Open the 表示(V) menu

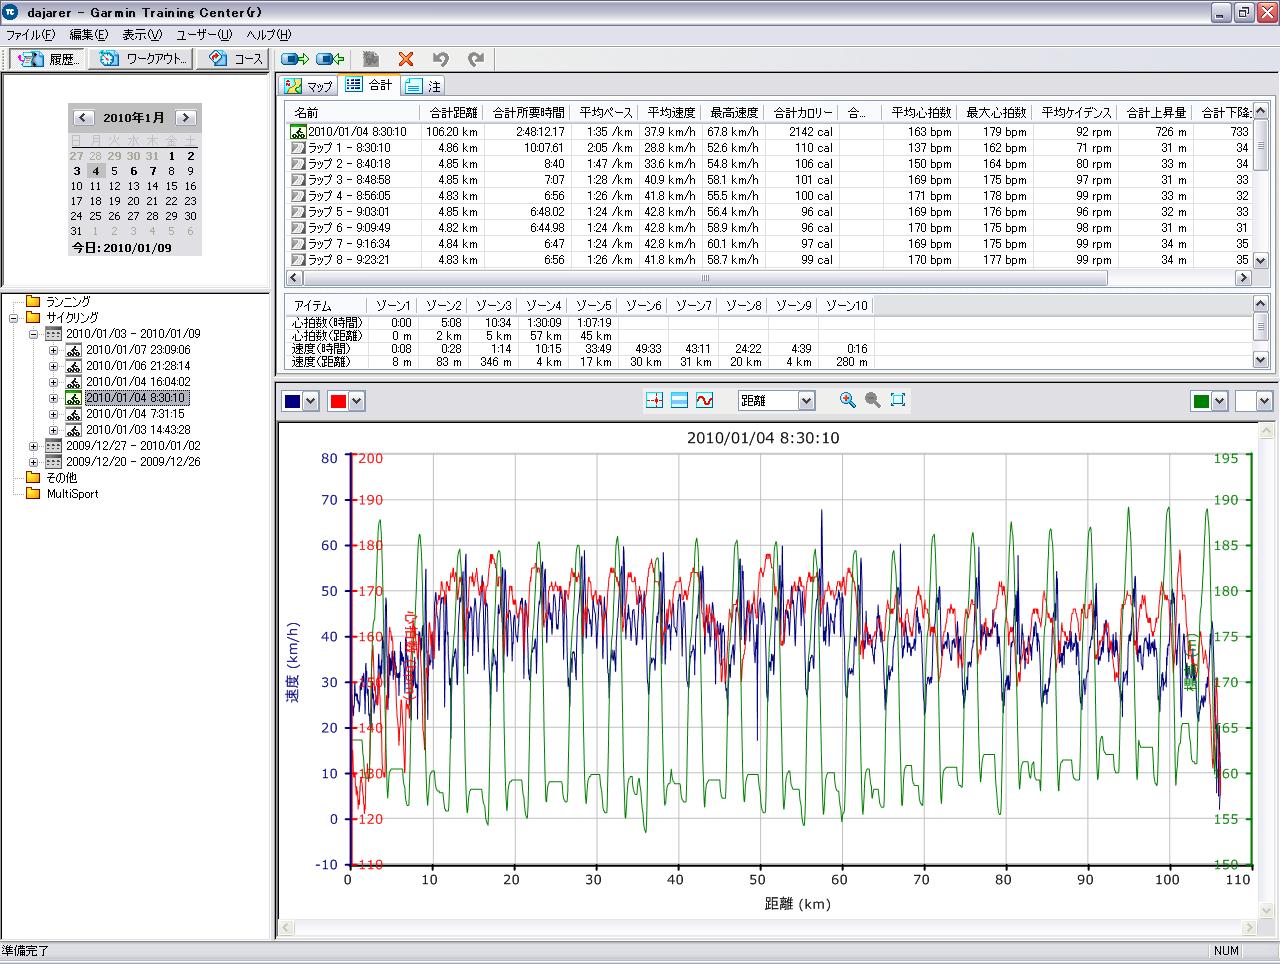[x=142, y=35]
